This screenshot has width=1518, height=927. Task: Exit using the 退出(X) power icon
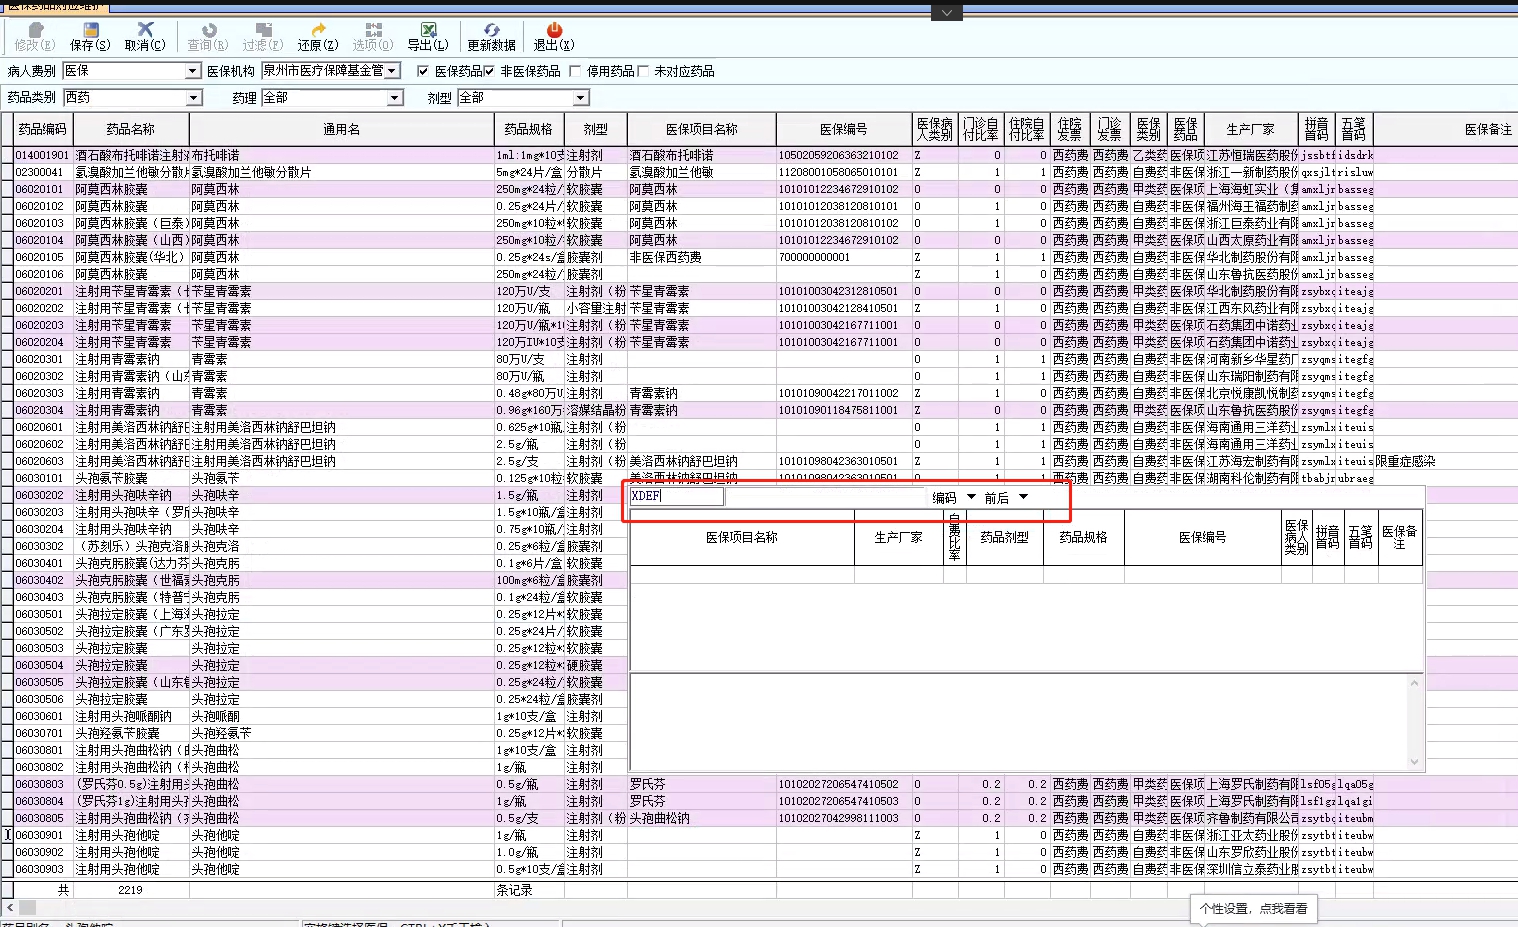(x=553, y=37)
